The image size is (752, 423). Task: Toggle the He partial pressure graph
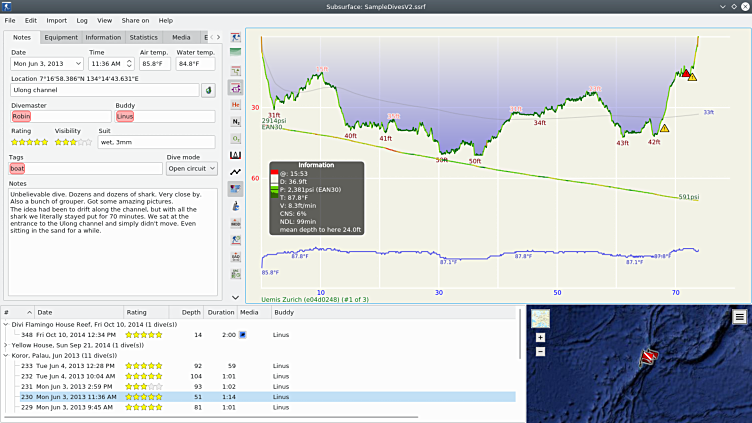point(236,104)
